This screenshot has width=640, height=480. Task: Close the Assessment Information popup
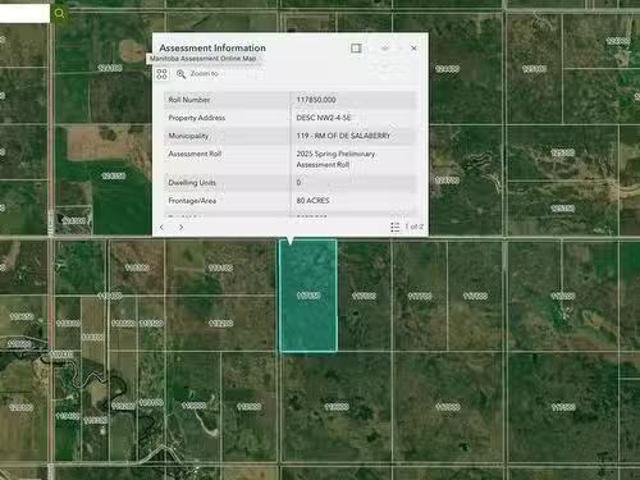[413, 48]
